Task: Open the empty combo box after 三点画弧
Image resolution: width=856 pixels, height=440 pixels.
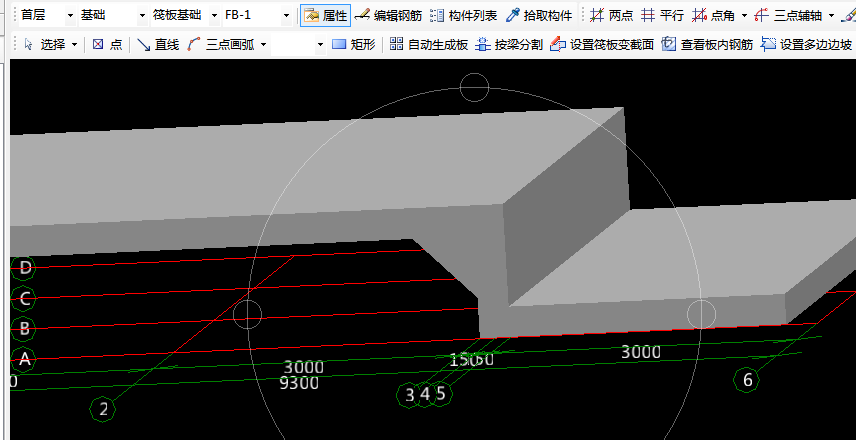Action: coord(299,45)
